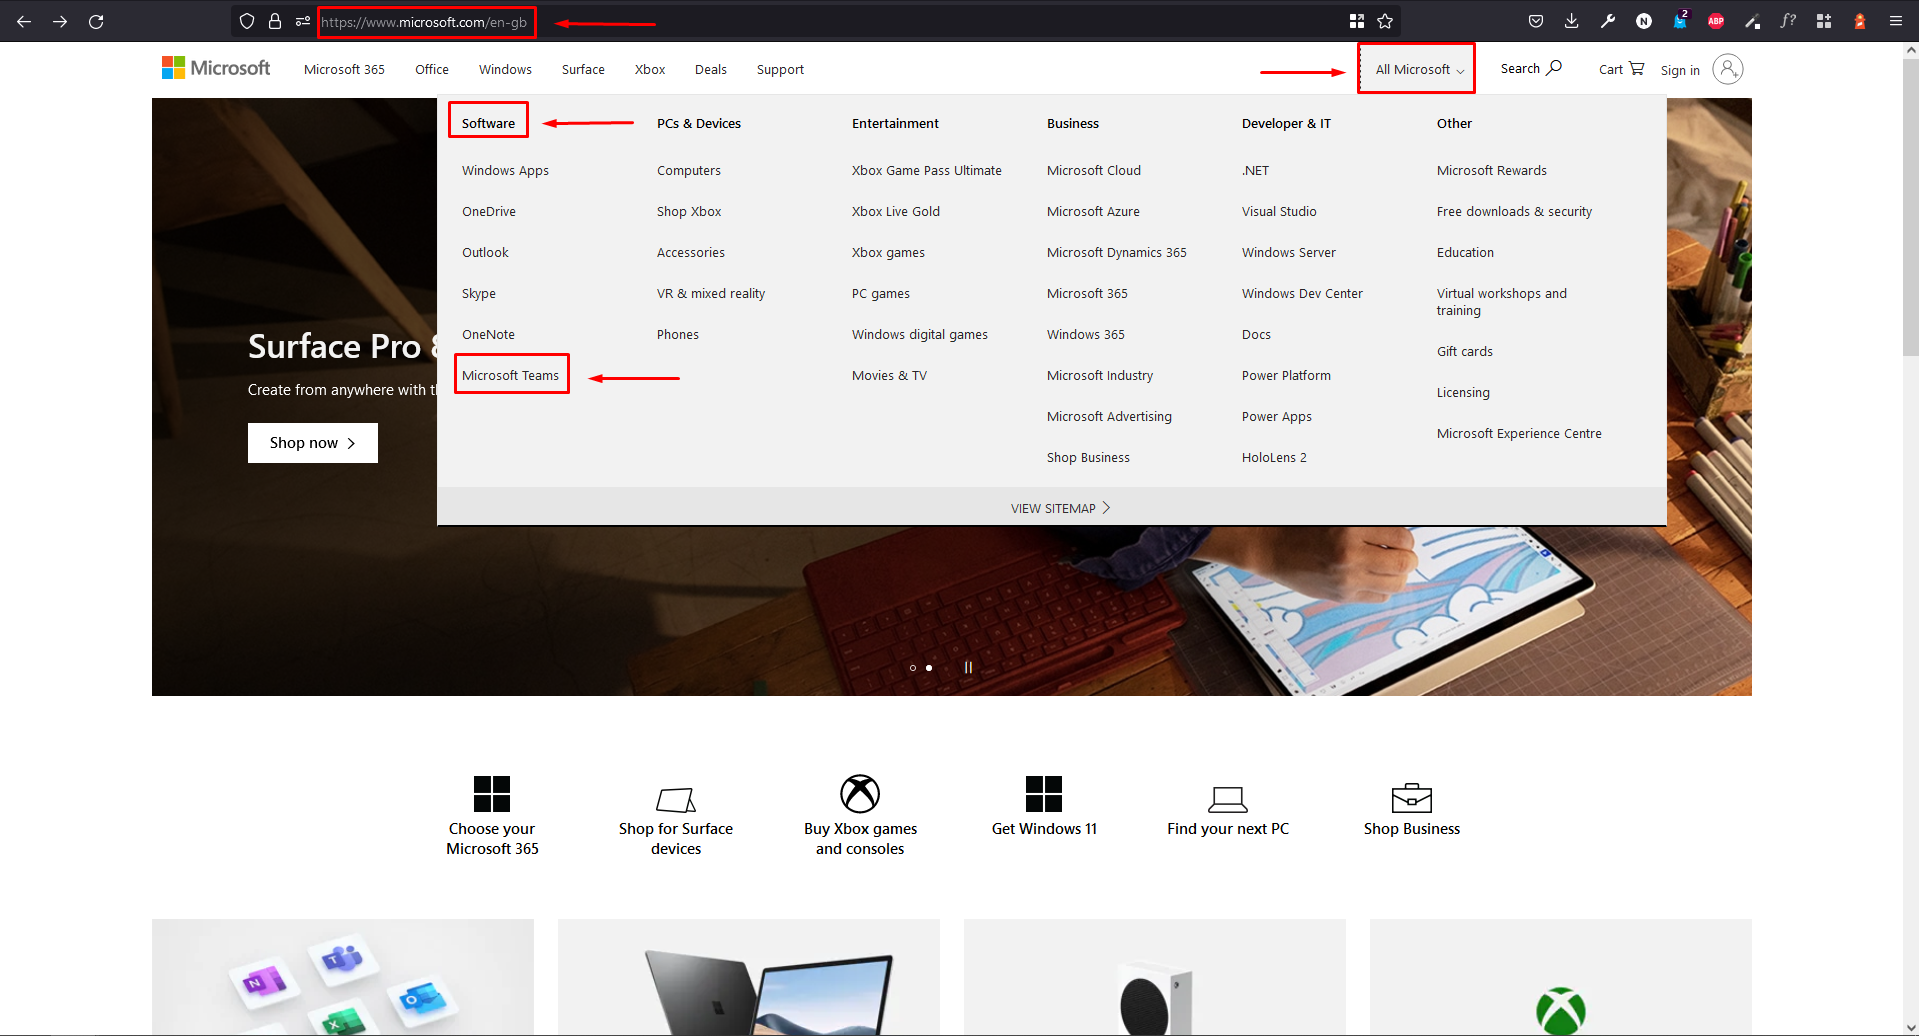The width and height of the screenshot is (1919, 1036).
Task: Click the circular N extension icon
Action: (x=1644, y=21)
